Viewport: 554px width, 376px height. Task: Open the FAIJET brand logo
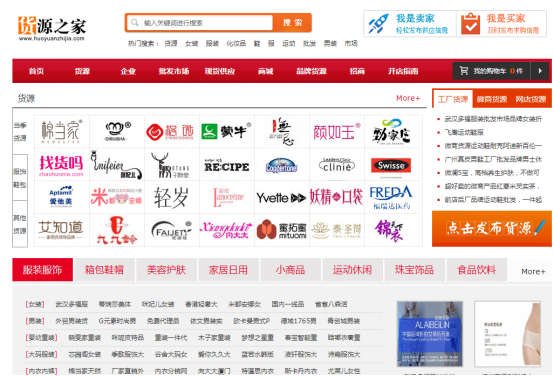(x=171, y=230)
